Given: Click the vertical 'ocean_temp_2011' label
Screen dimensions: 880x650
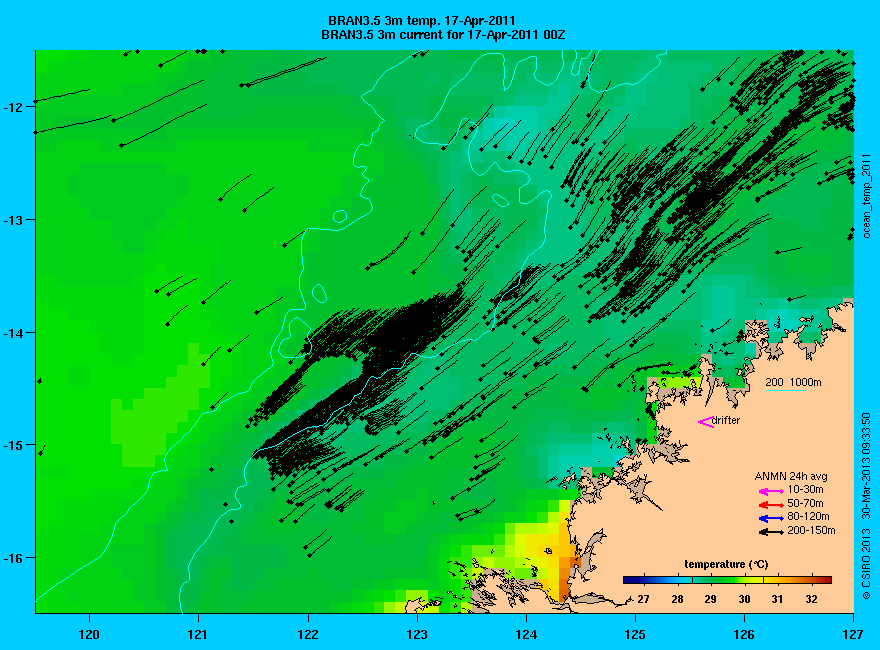Looking at the screenshot, I should (867, 198).
